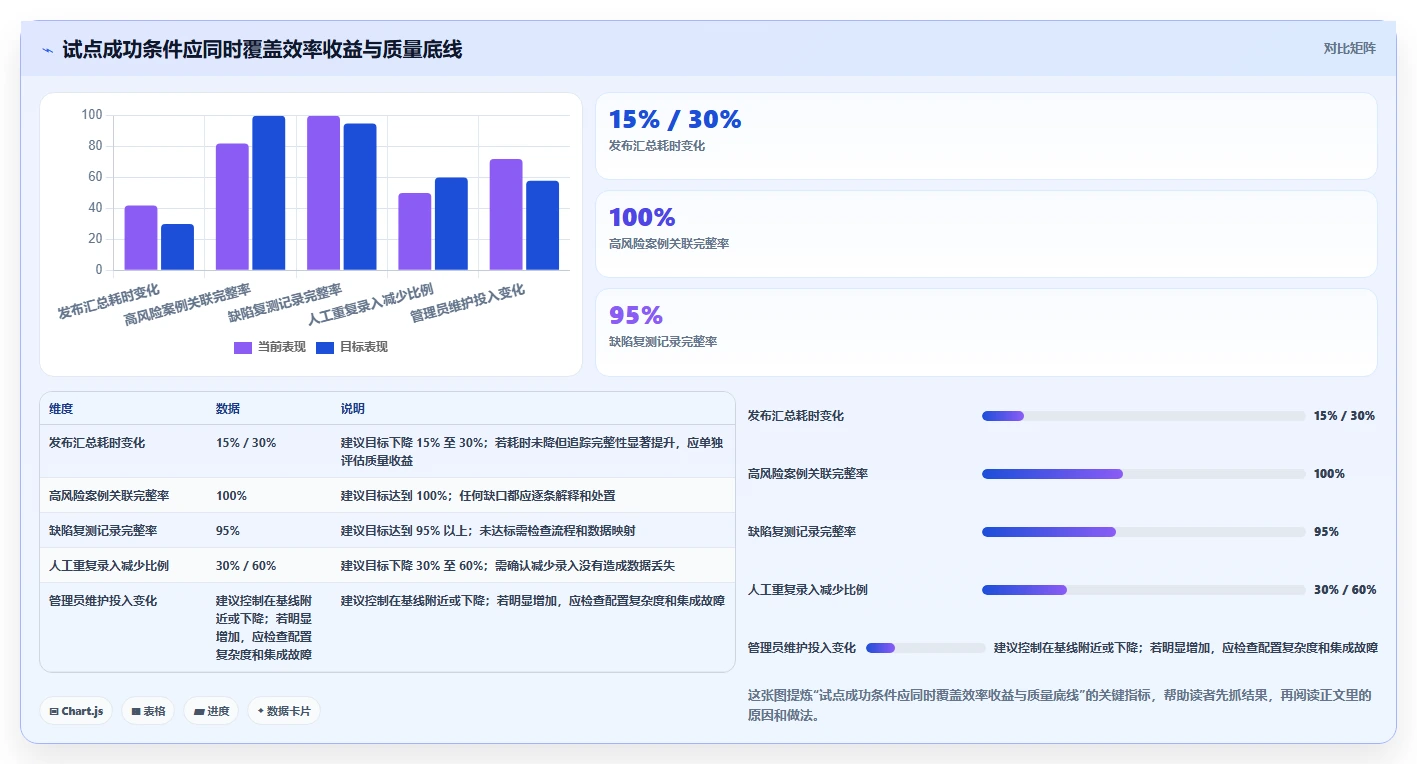
Task: Click the purple 管理员维护投入变化 current bar
Action: coord(506,215)
